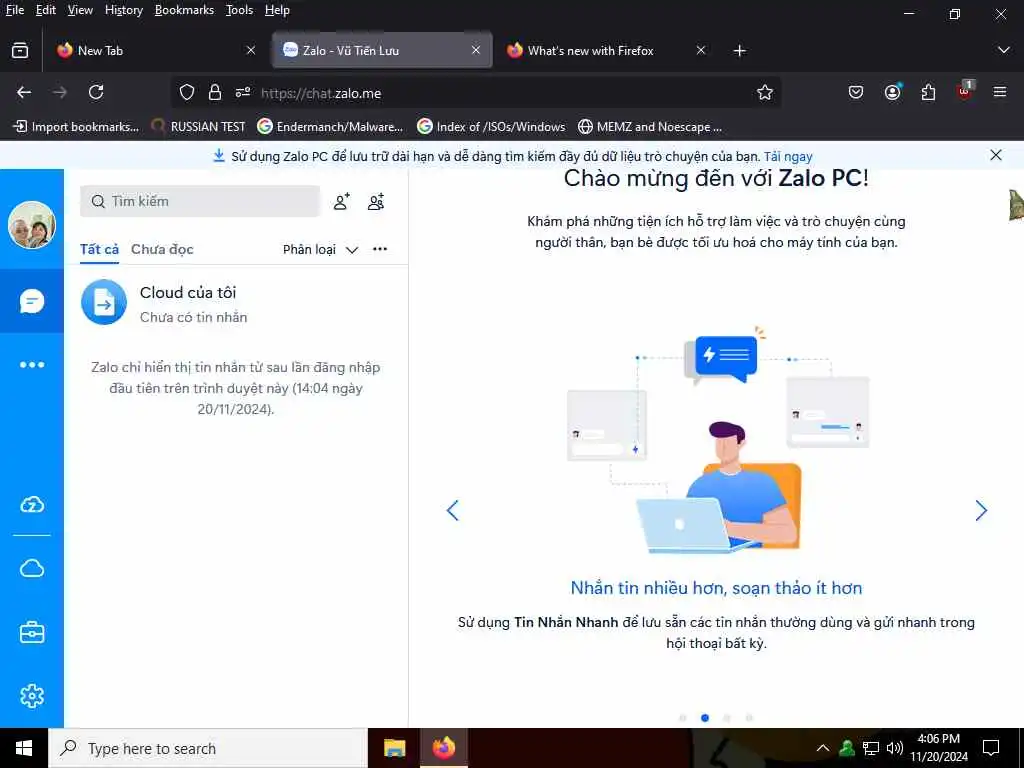Select the third carousel dot

727,718
